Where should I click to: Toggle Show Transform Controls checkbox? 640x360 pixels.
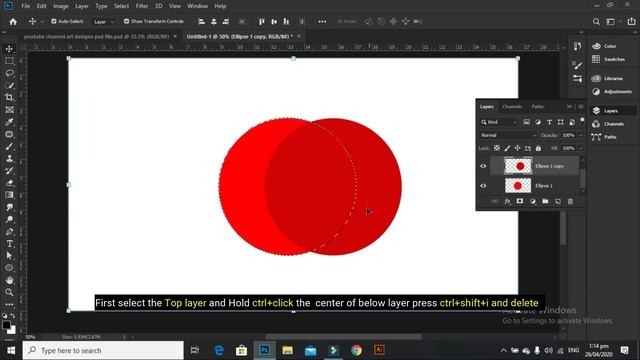(x=127, y=21)
